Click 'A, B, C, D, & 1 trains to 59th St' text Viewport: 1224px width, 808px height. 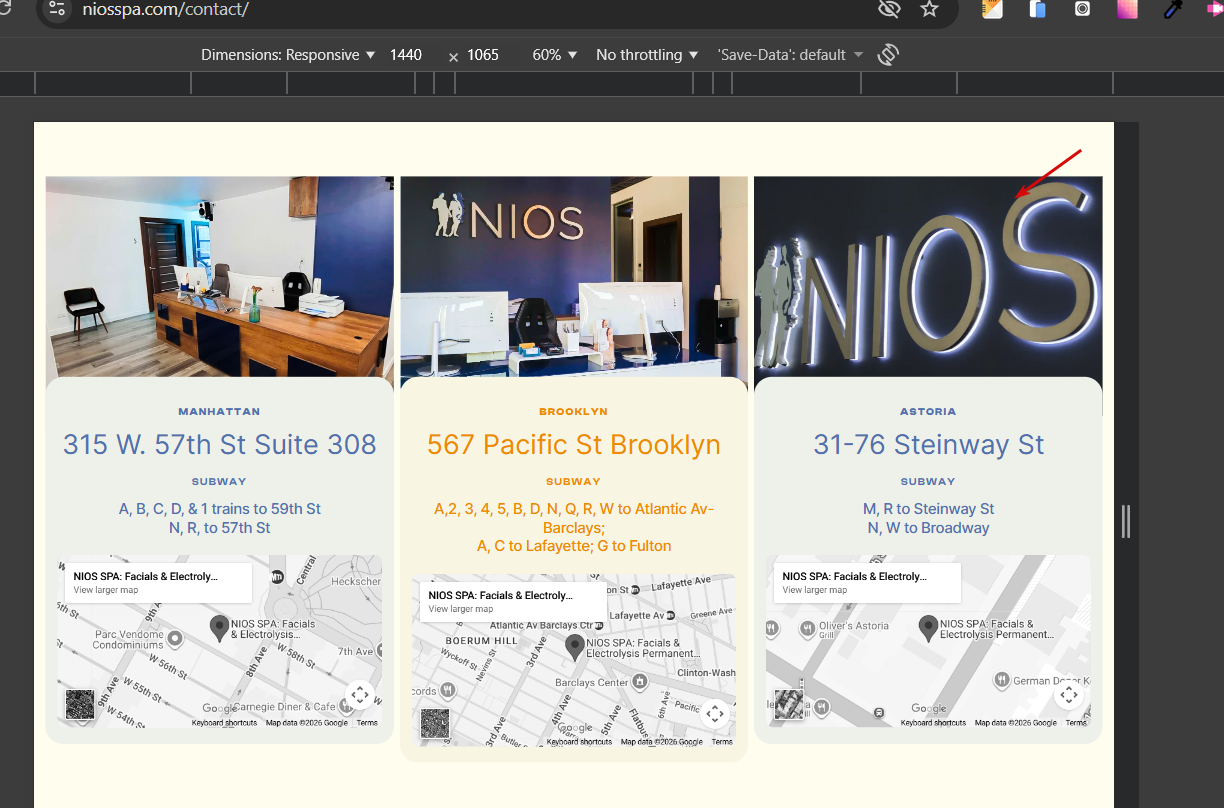click(x=220, y=509)
